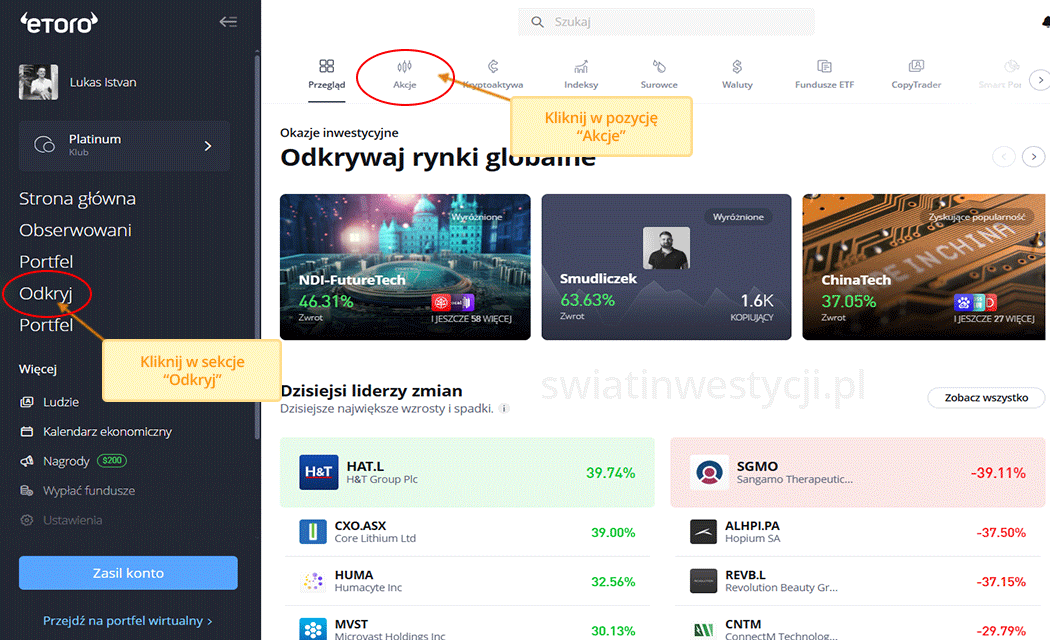
Task: Open CNTM ConnectM Technology row
Action: pos(857,624)
